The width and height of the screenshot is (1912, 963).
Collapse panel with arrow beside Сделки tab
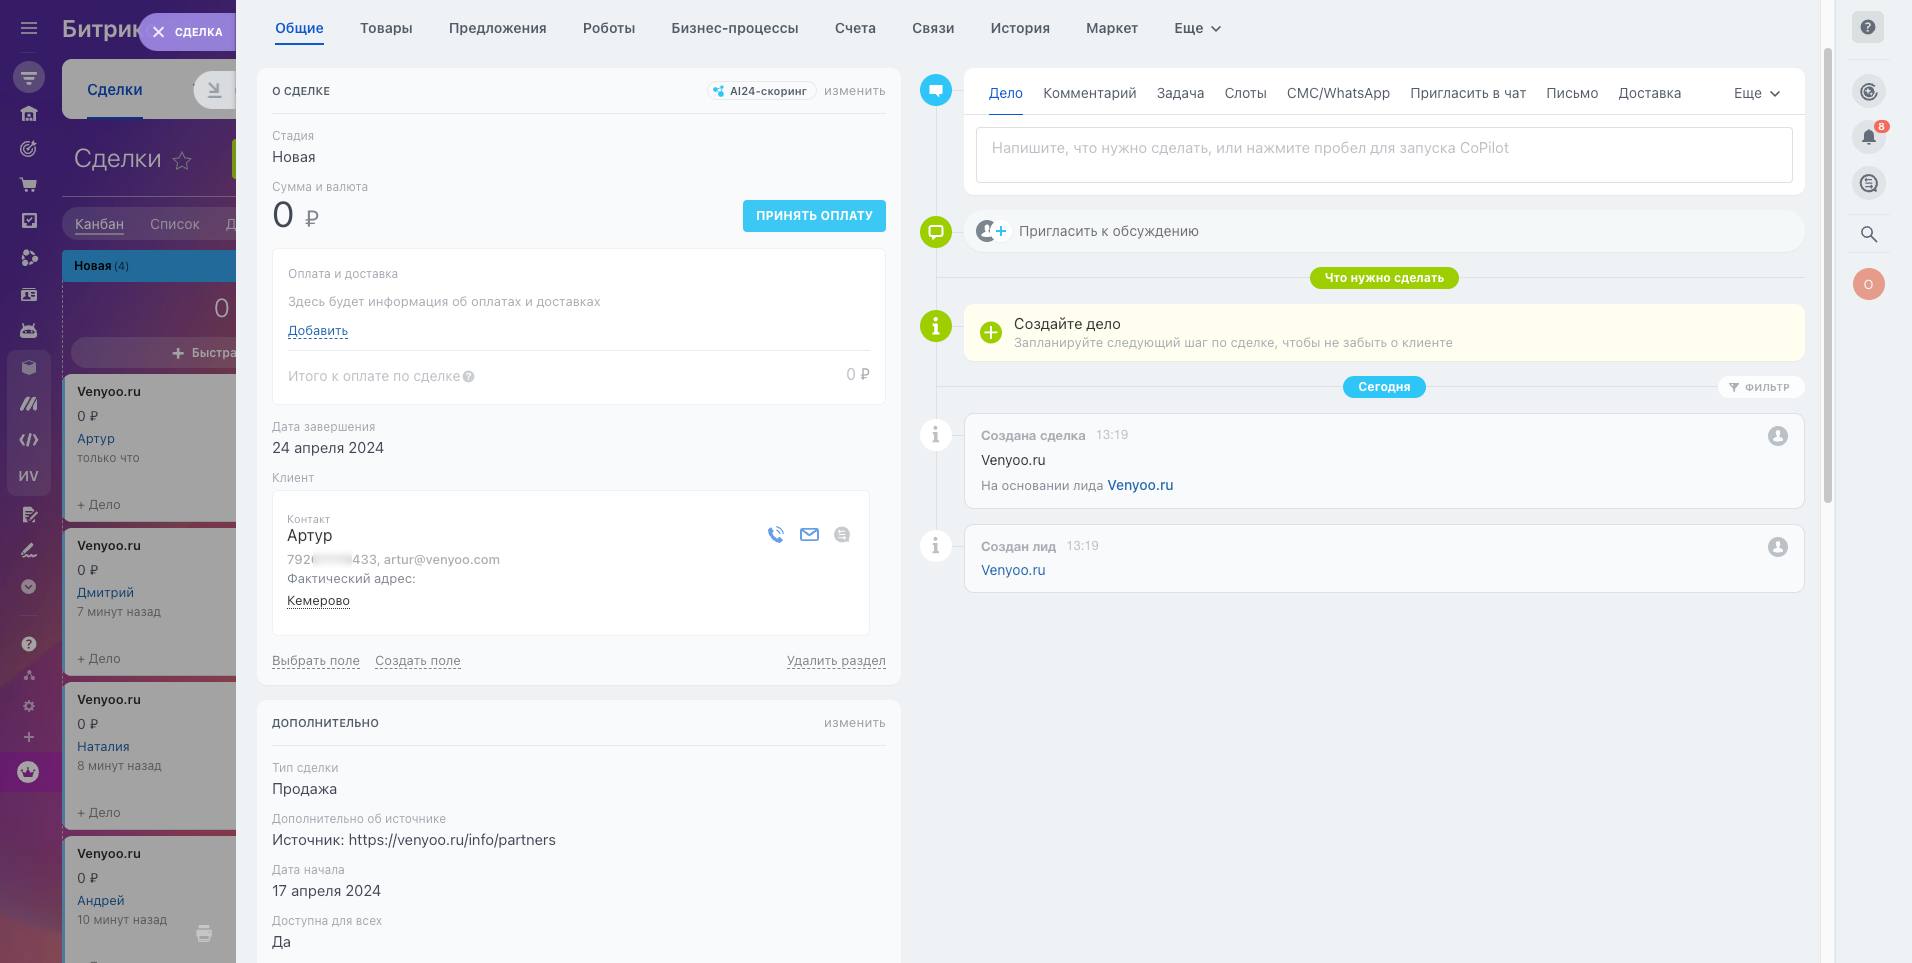[214, 90]
